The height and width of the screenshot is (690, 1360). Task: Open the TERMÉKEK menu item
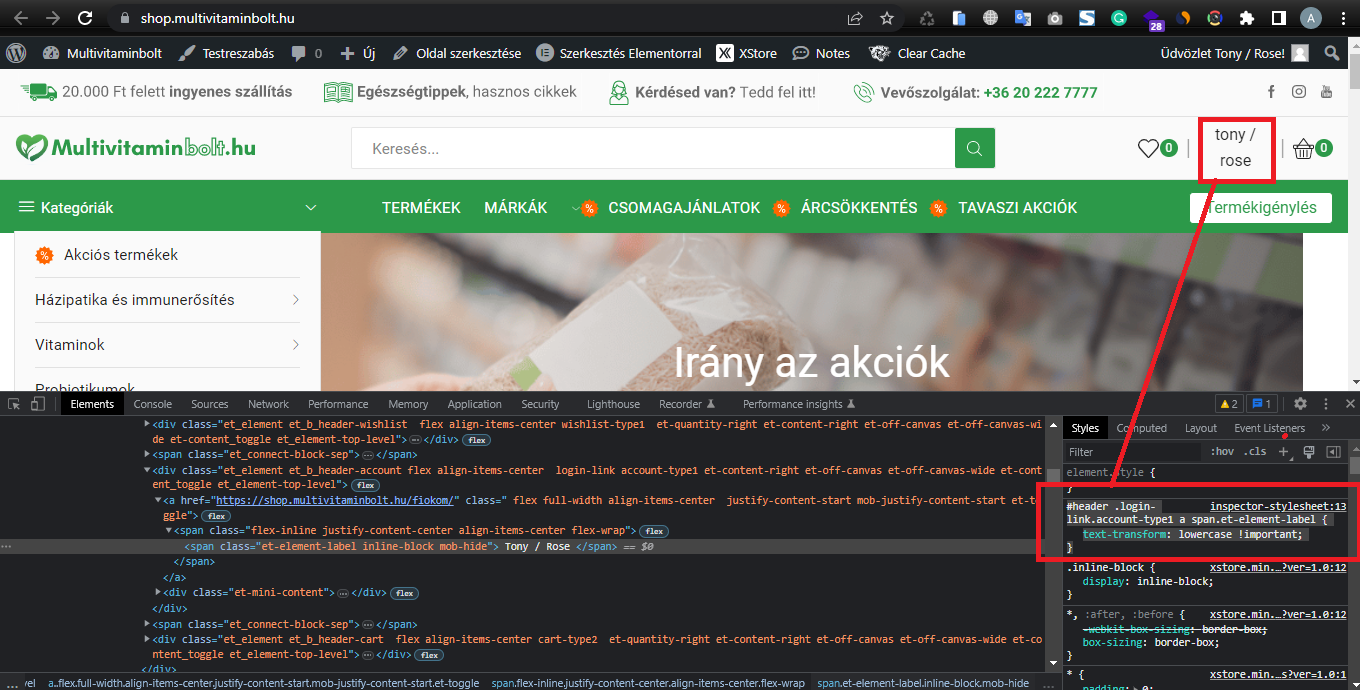[421, 208]
